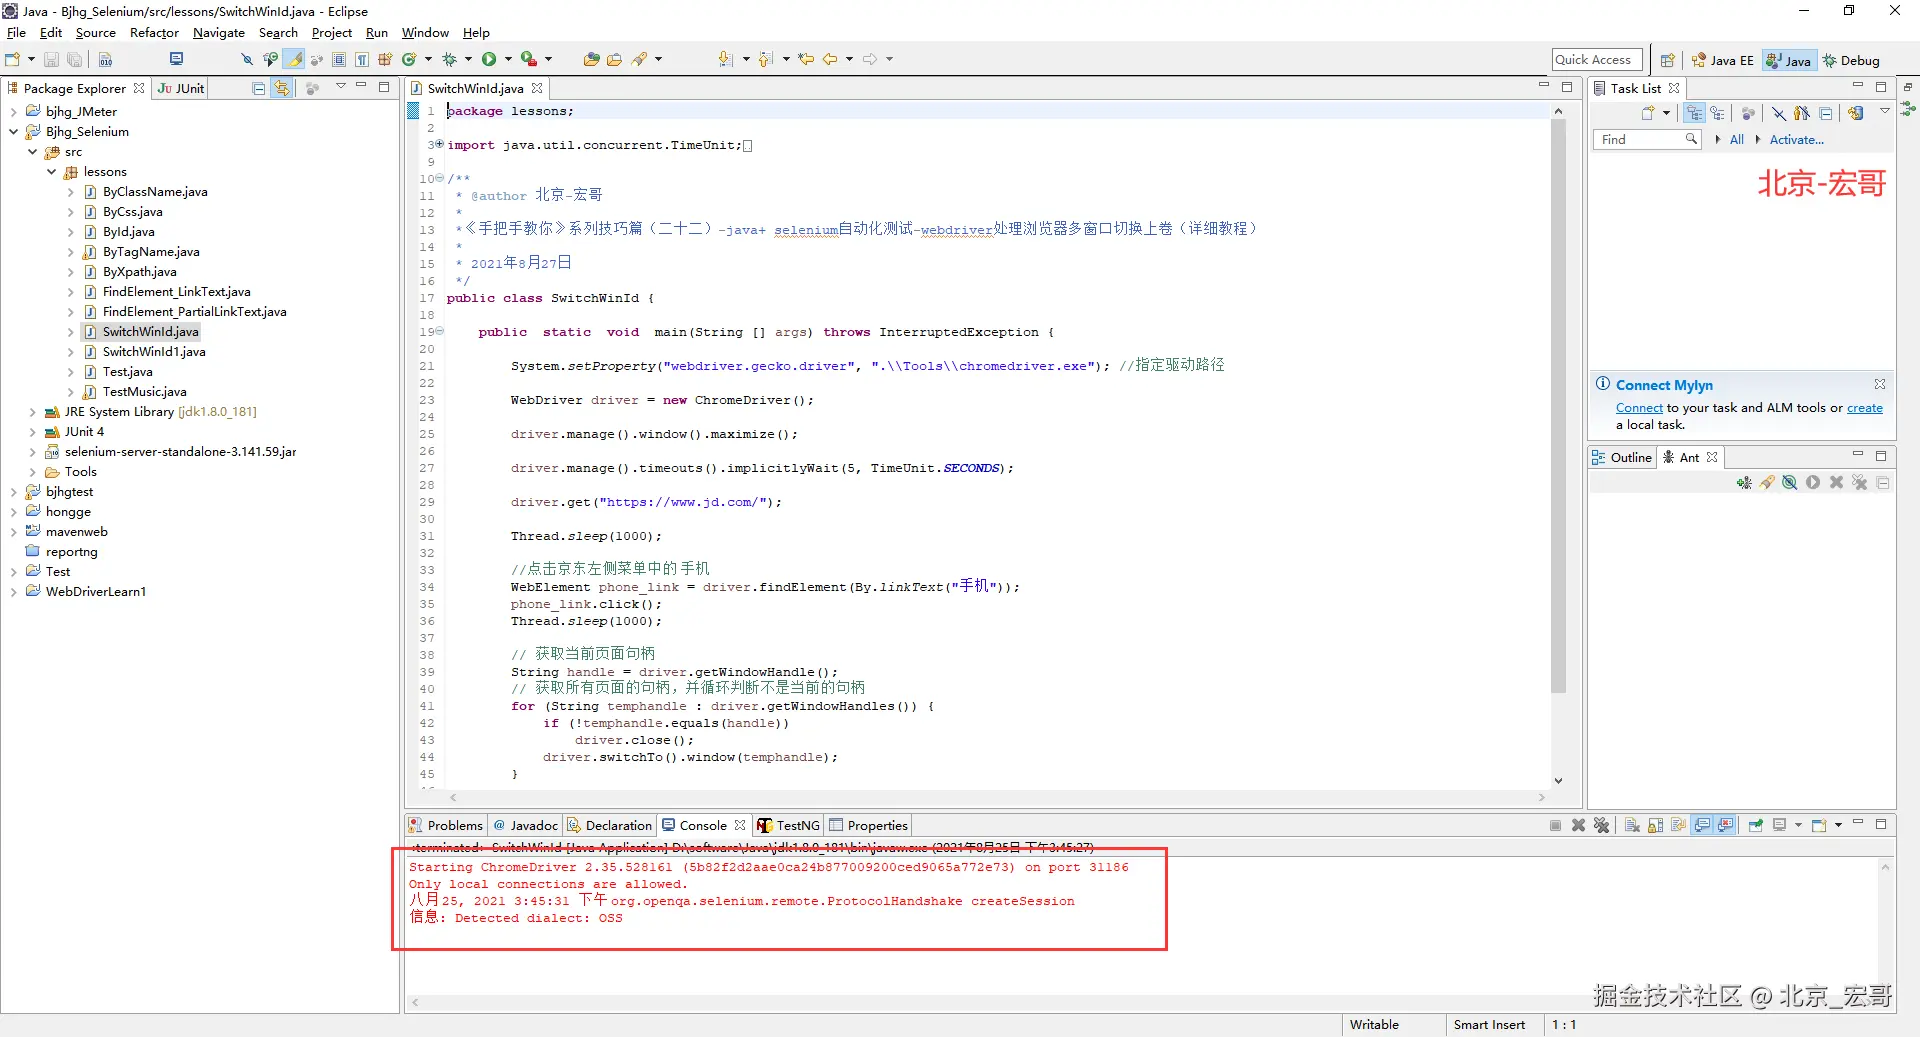Click the Next Annotation arrow icon

click(726, 60)
